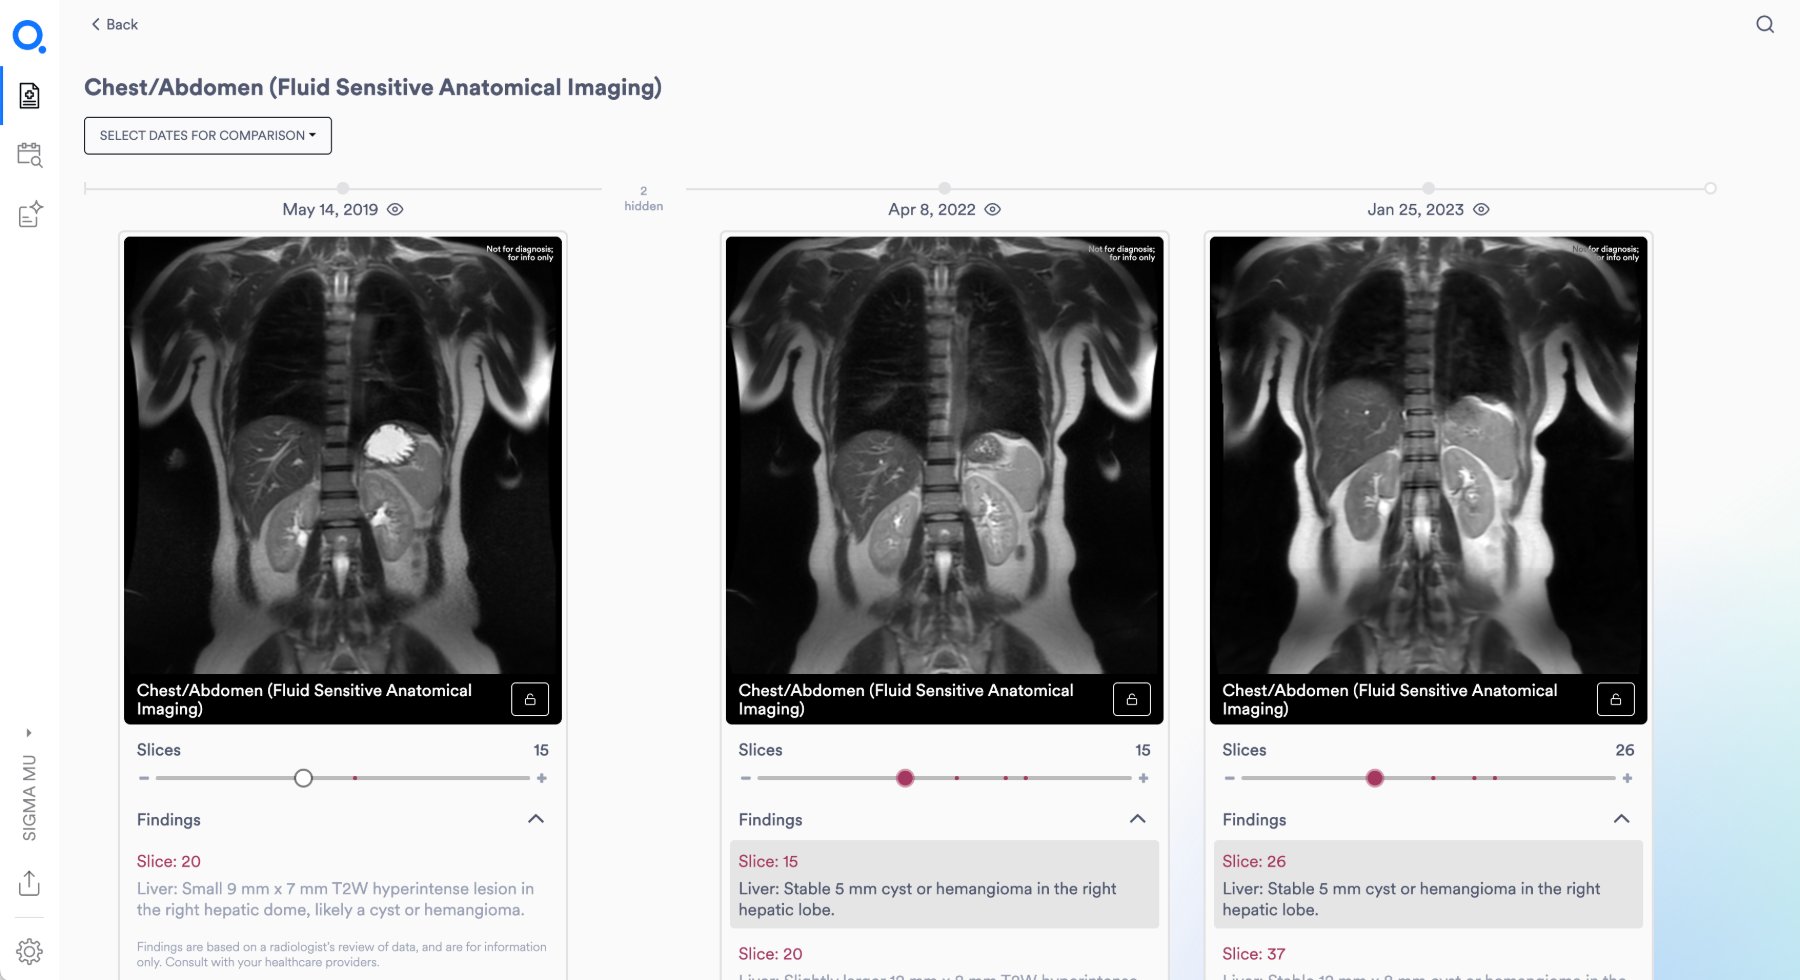Screen dimensions: 1800x980
Task: Open the AI notes sparkle icon in sidebar
Action: point(30,214)
